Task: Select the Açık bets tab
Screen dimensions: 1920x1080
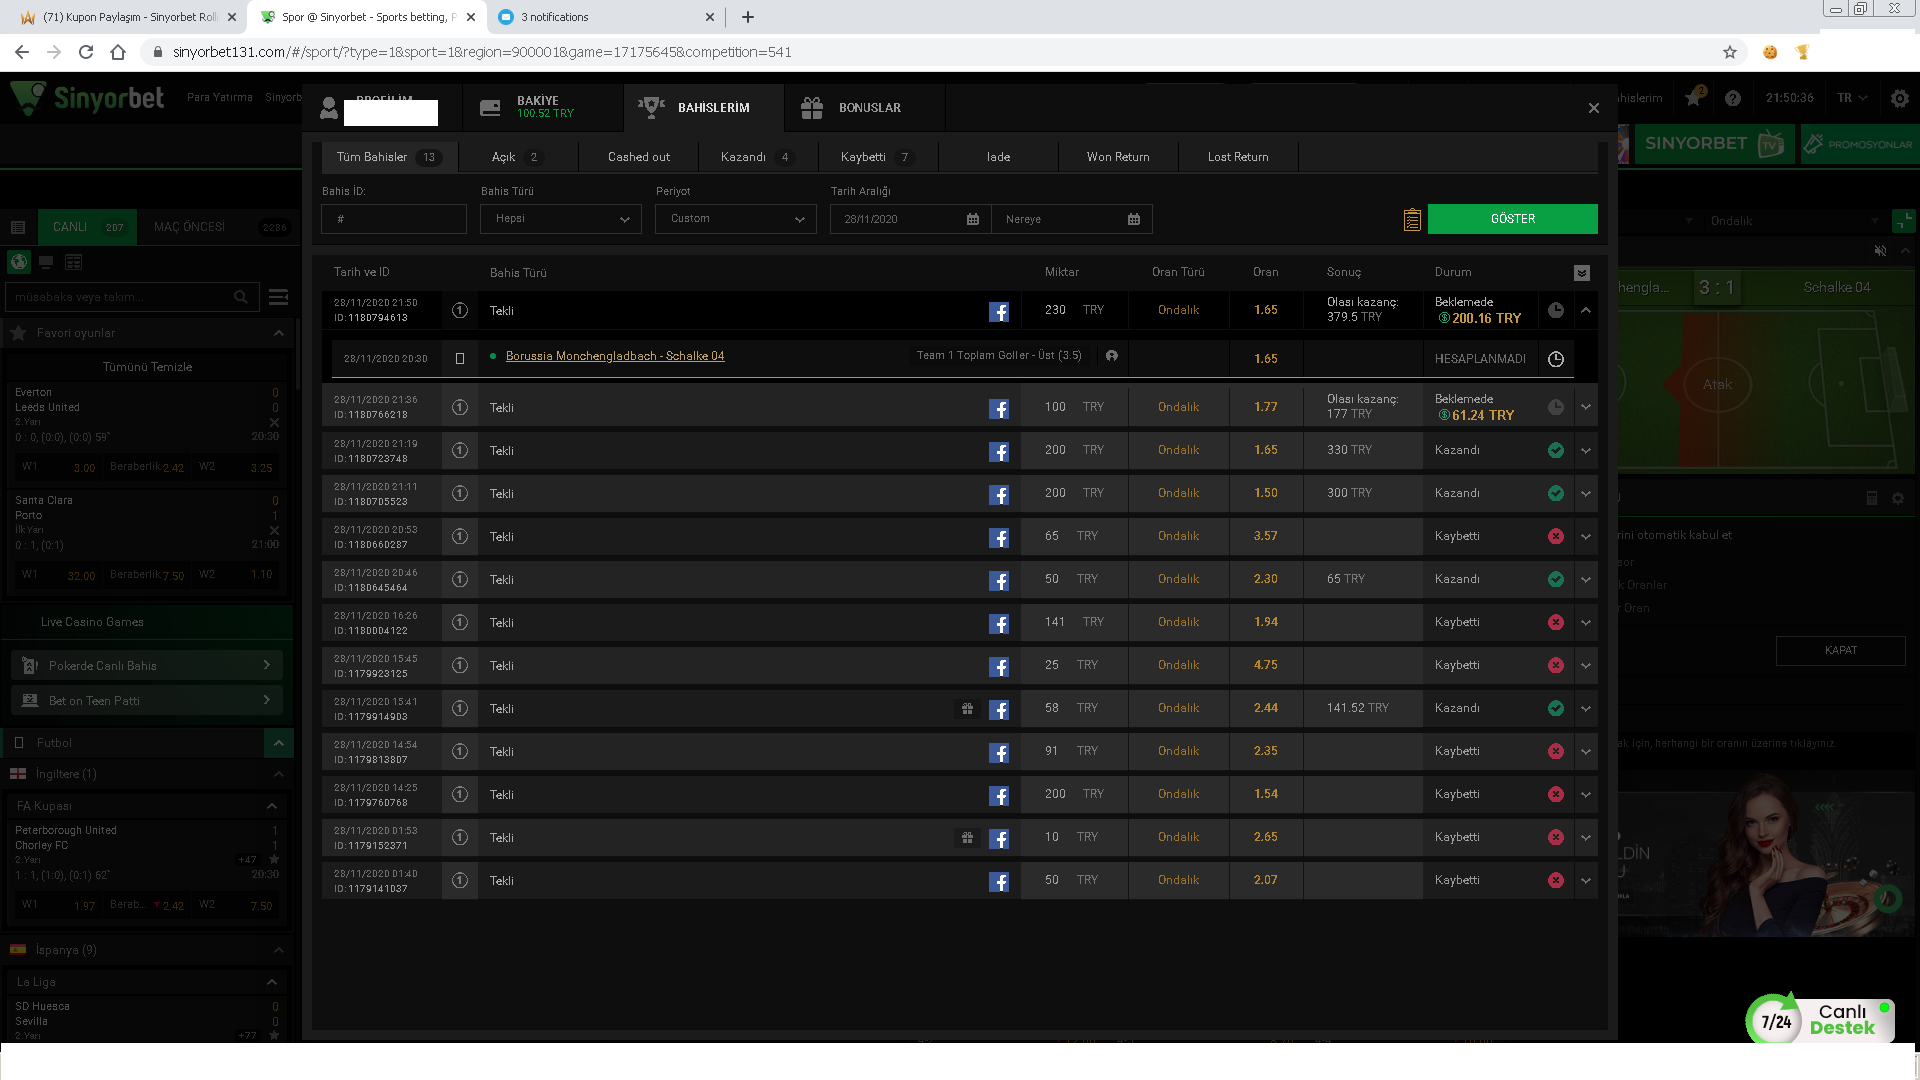Action: point(517,157)
